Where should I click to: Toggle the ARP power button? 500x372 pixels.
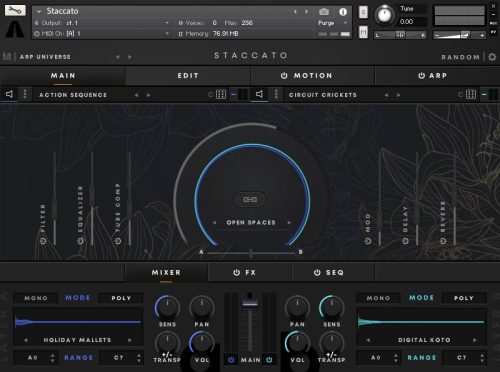pos(421,76)
